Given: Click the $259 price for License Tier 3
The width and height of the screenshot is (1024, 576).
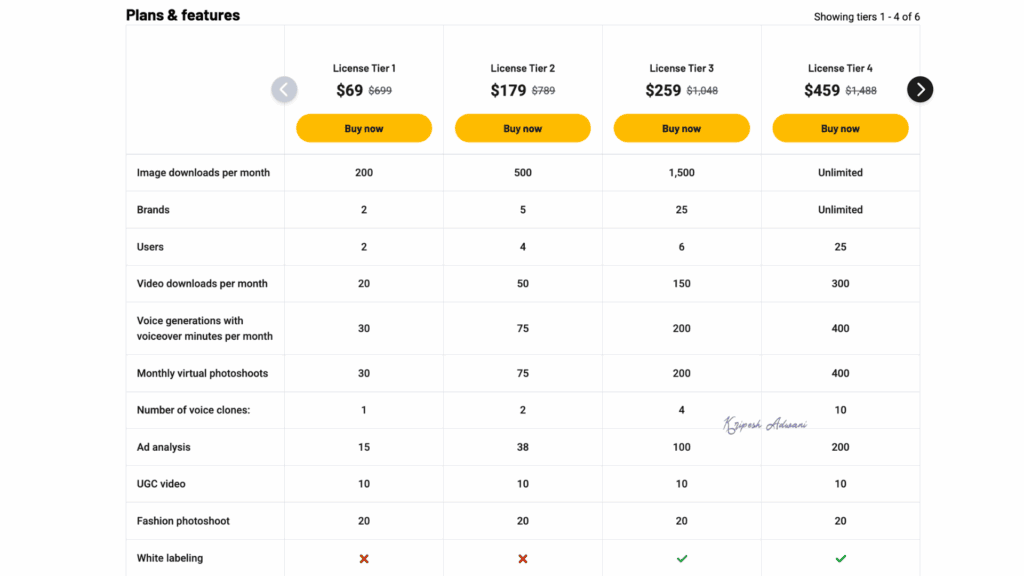Looking at the screenshot, I should click(x=662, y=89).
